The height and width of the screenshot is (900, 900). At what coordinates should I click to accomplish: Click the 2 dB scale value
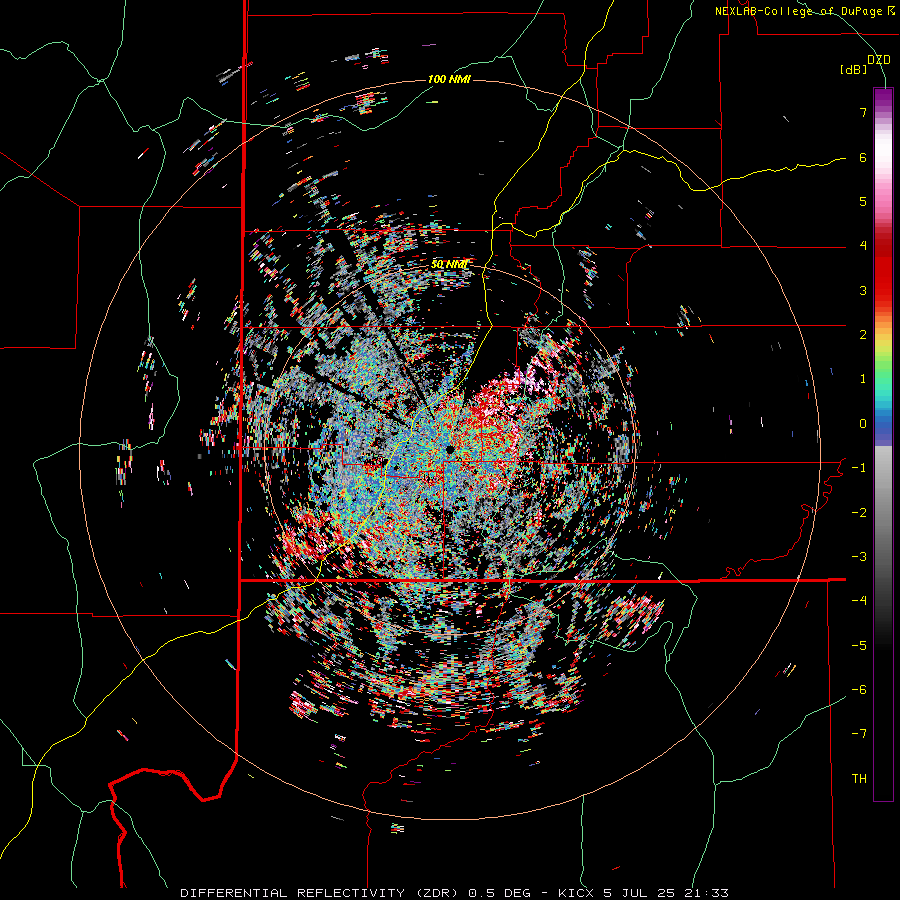click(x=863, y=335)
